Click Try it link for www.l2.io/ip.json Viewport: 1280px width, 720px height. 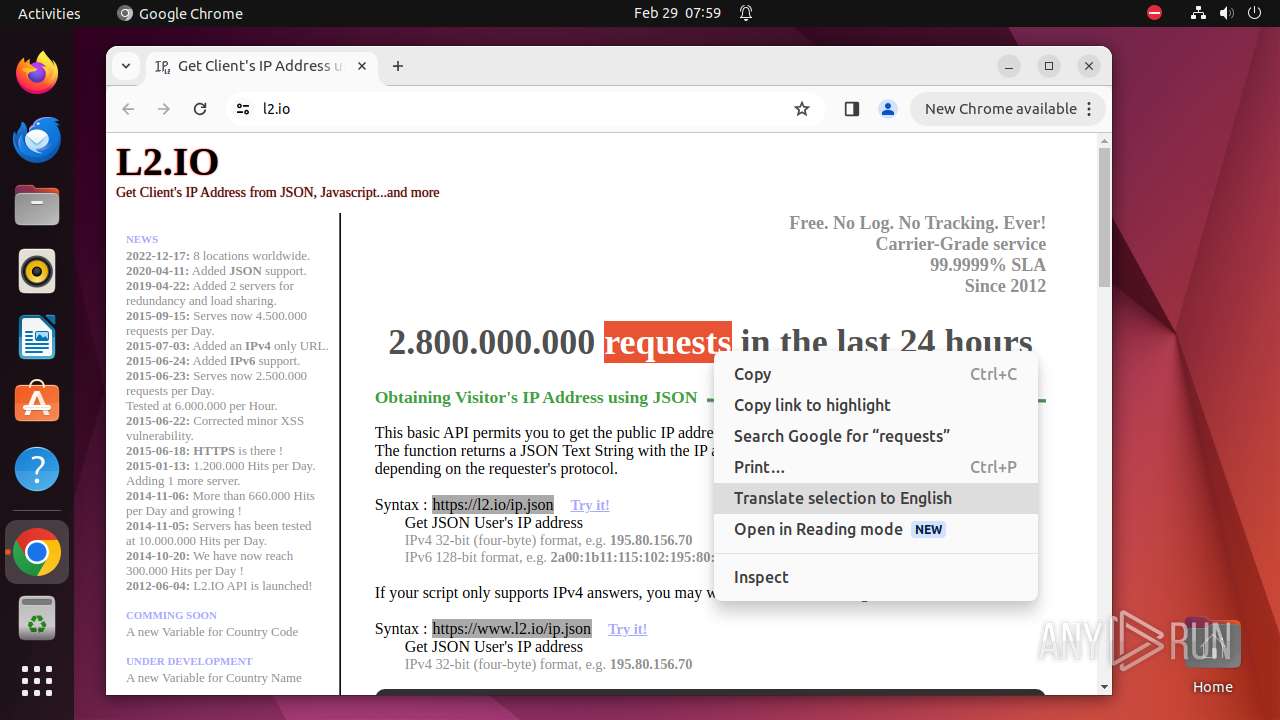tap(628, 629)
